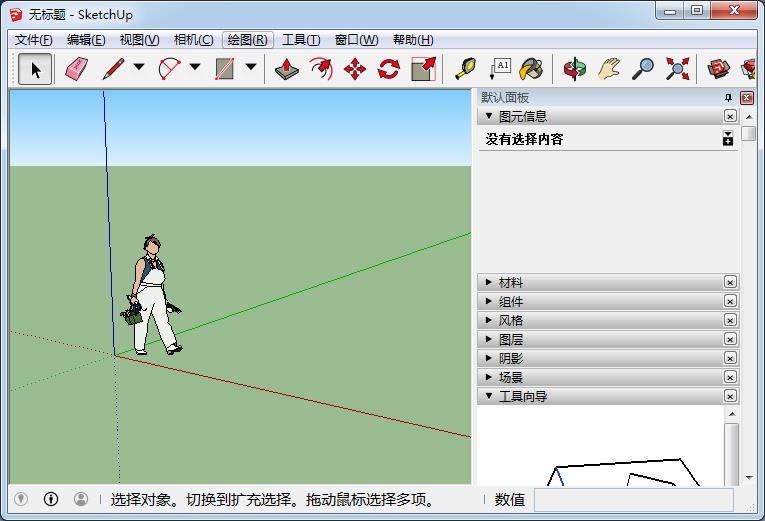Open the 文件(F) menu

pos(34,40)
